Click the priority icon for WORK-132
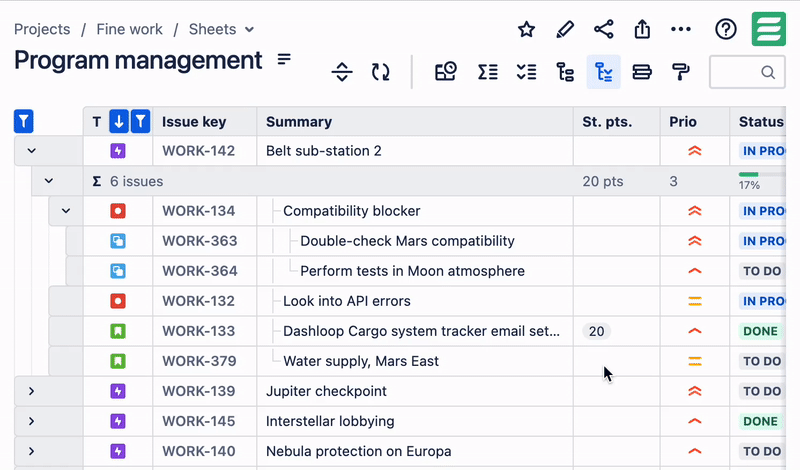The image size is (800, 470). coord(694,301)
